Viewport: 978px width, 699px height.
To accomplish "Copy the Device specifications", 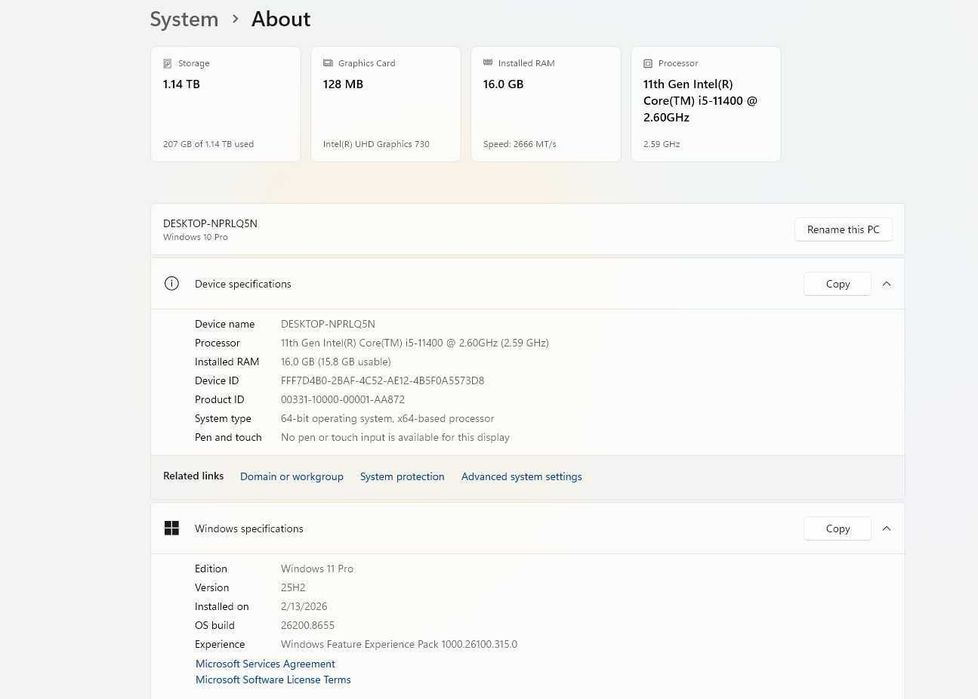I will pos(838,284).
